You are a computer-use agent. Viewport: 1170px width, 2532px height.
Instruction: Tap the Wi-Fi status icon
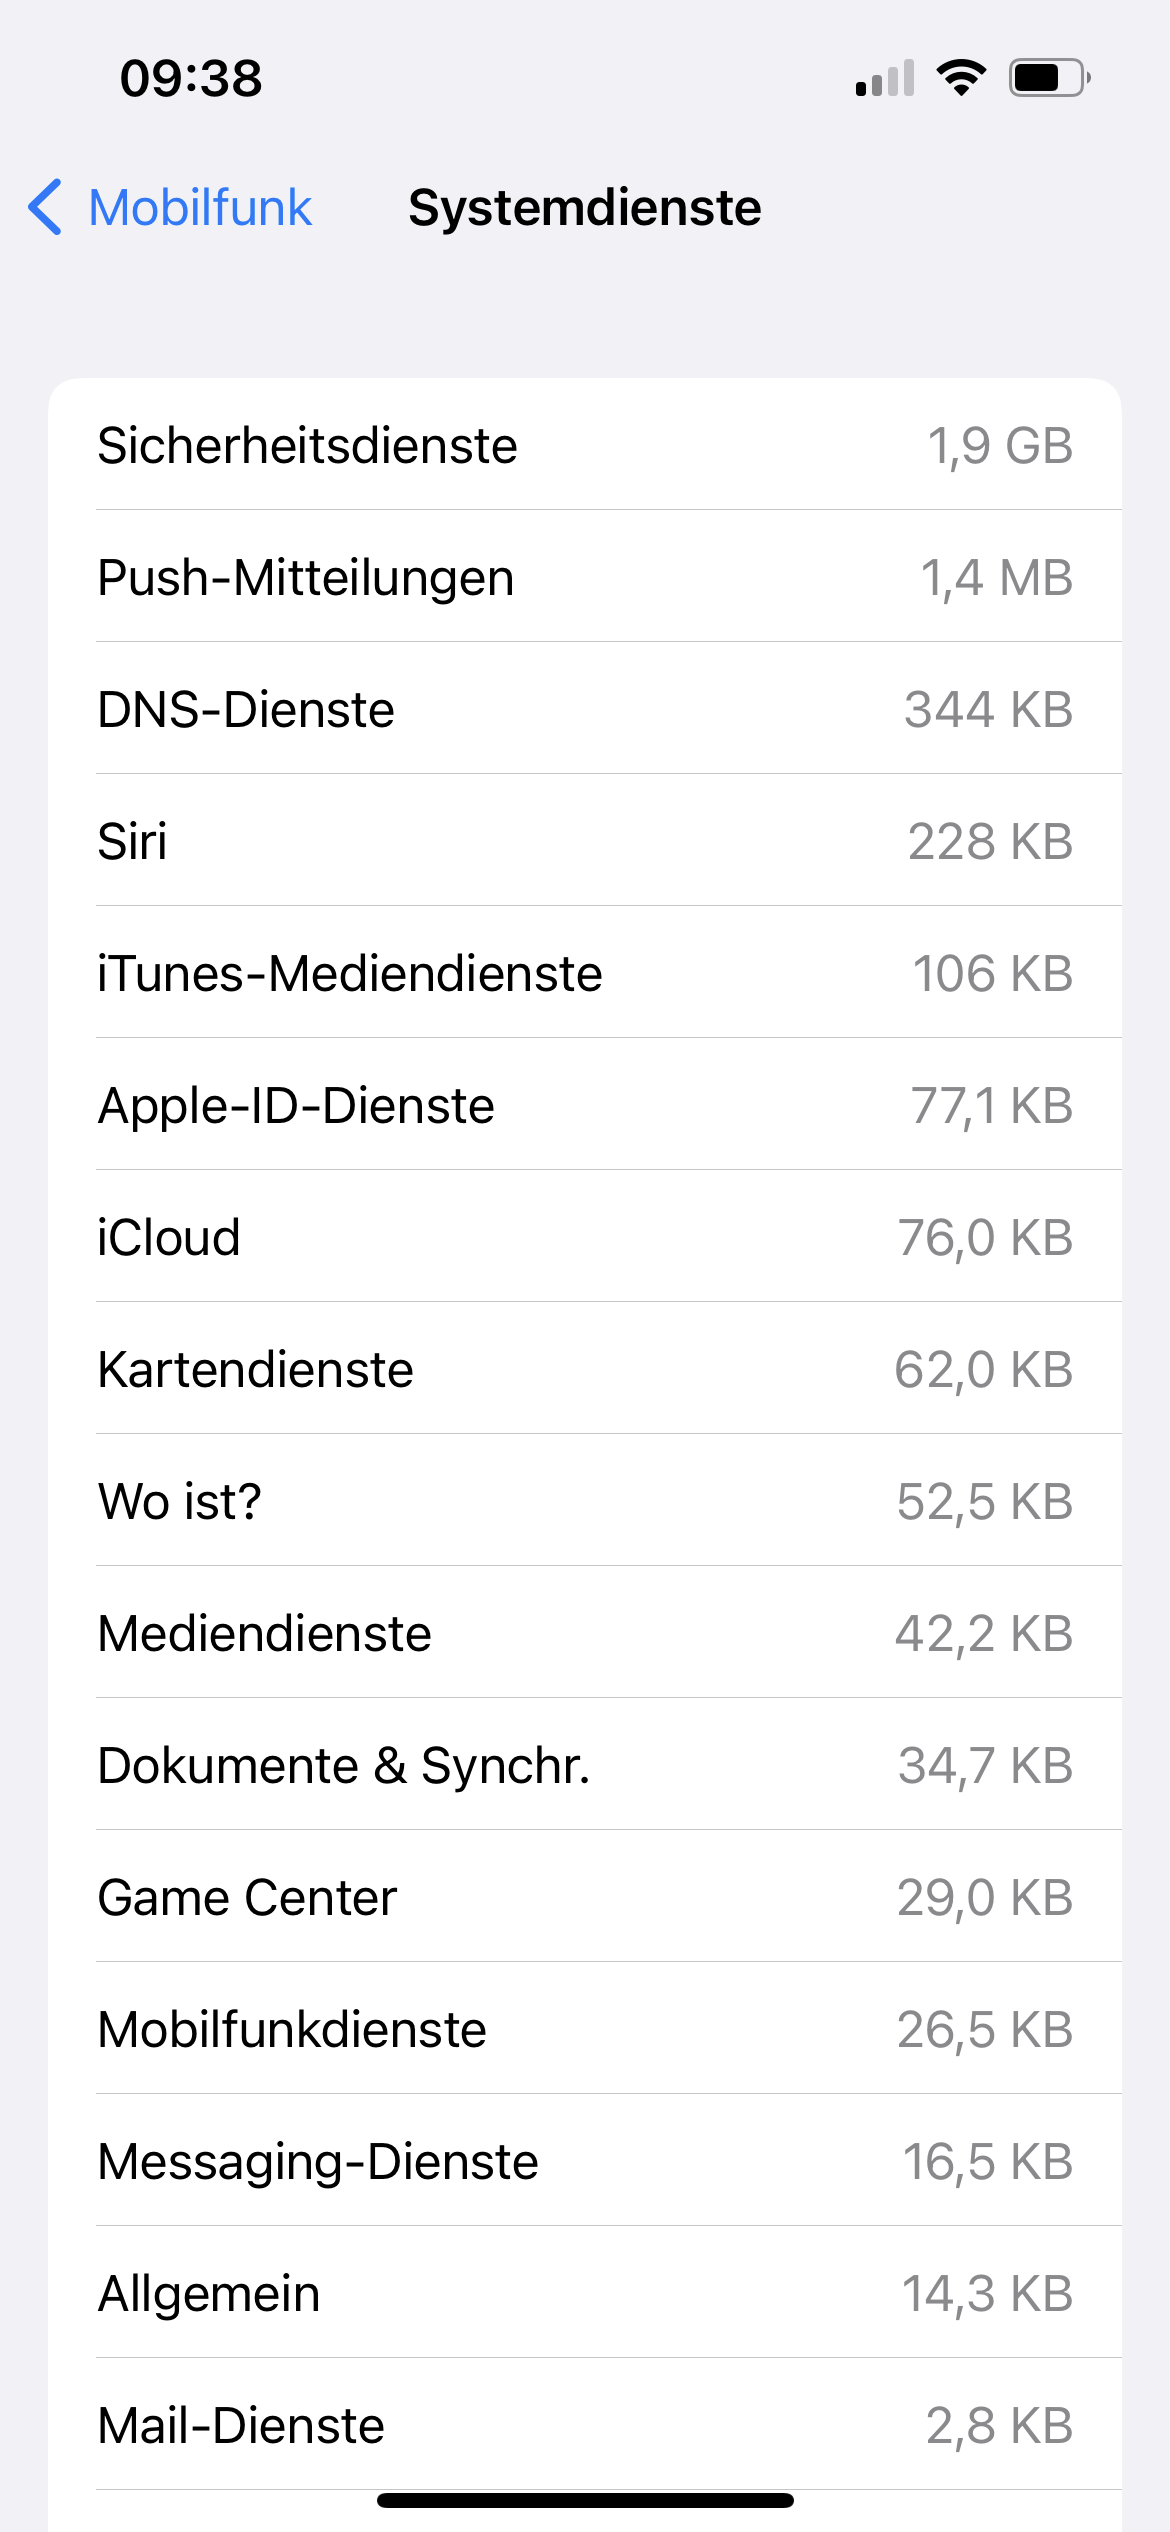click(x=961, y=77)
